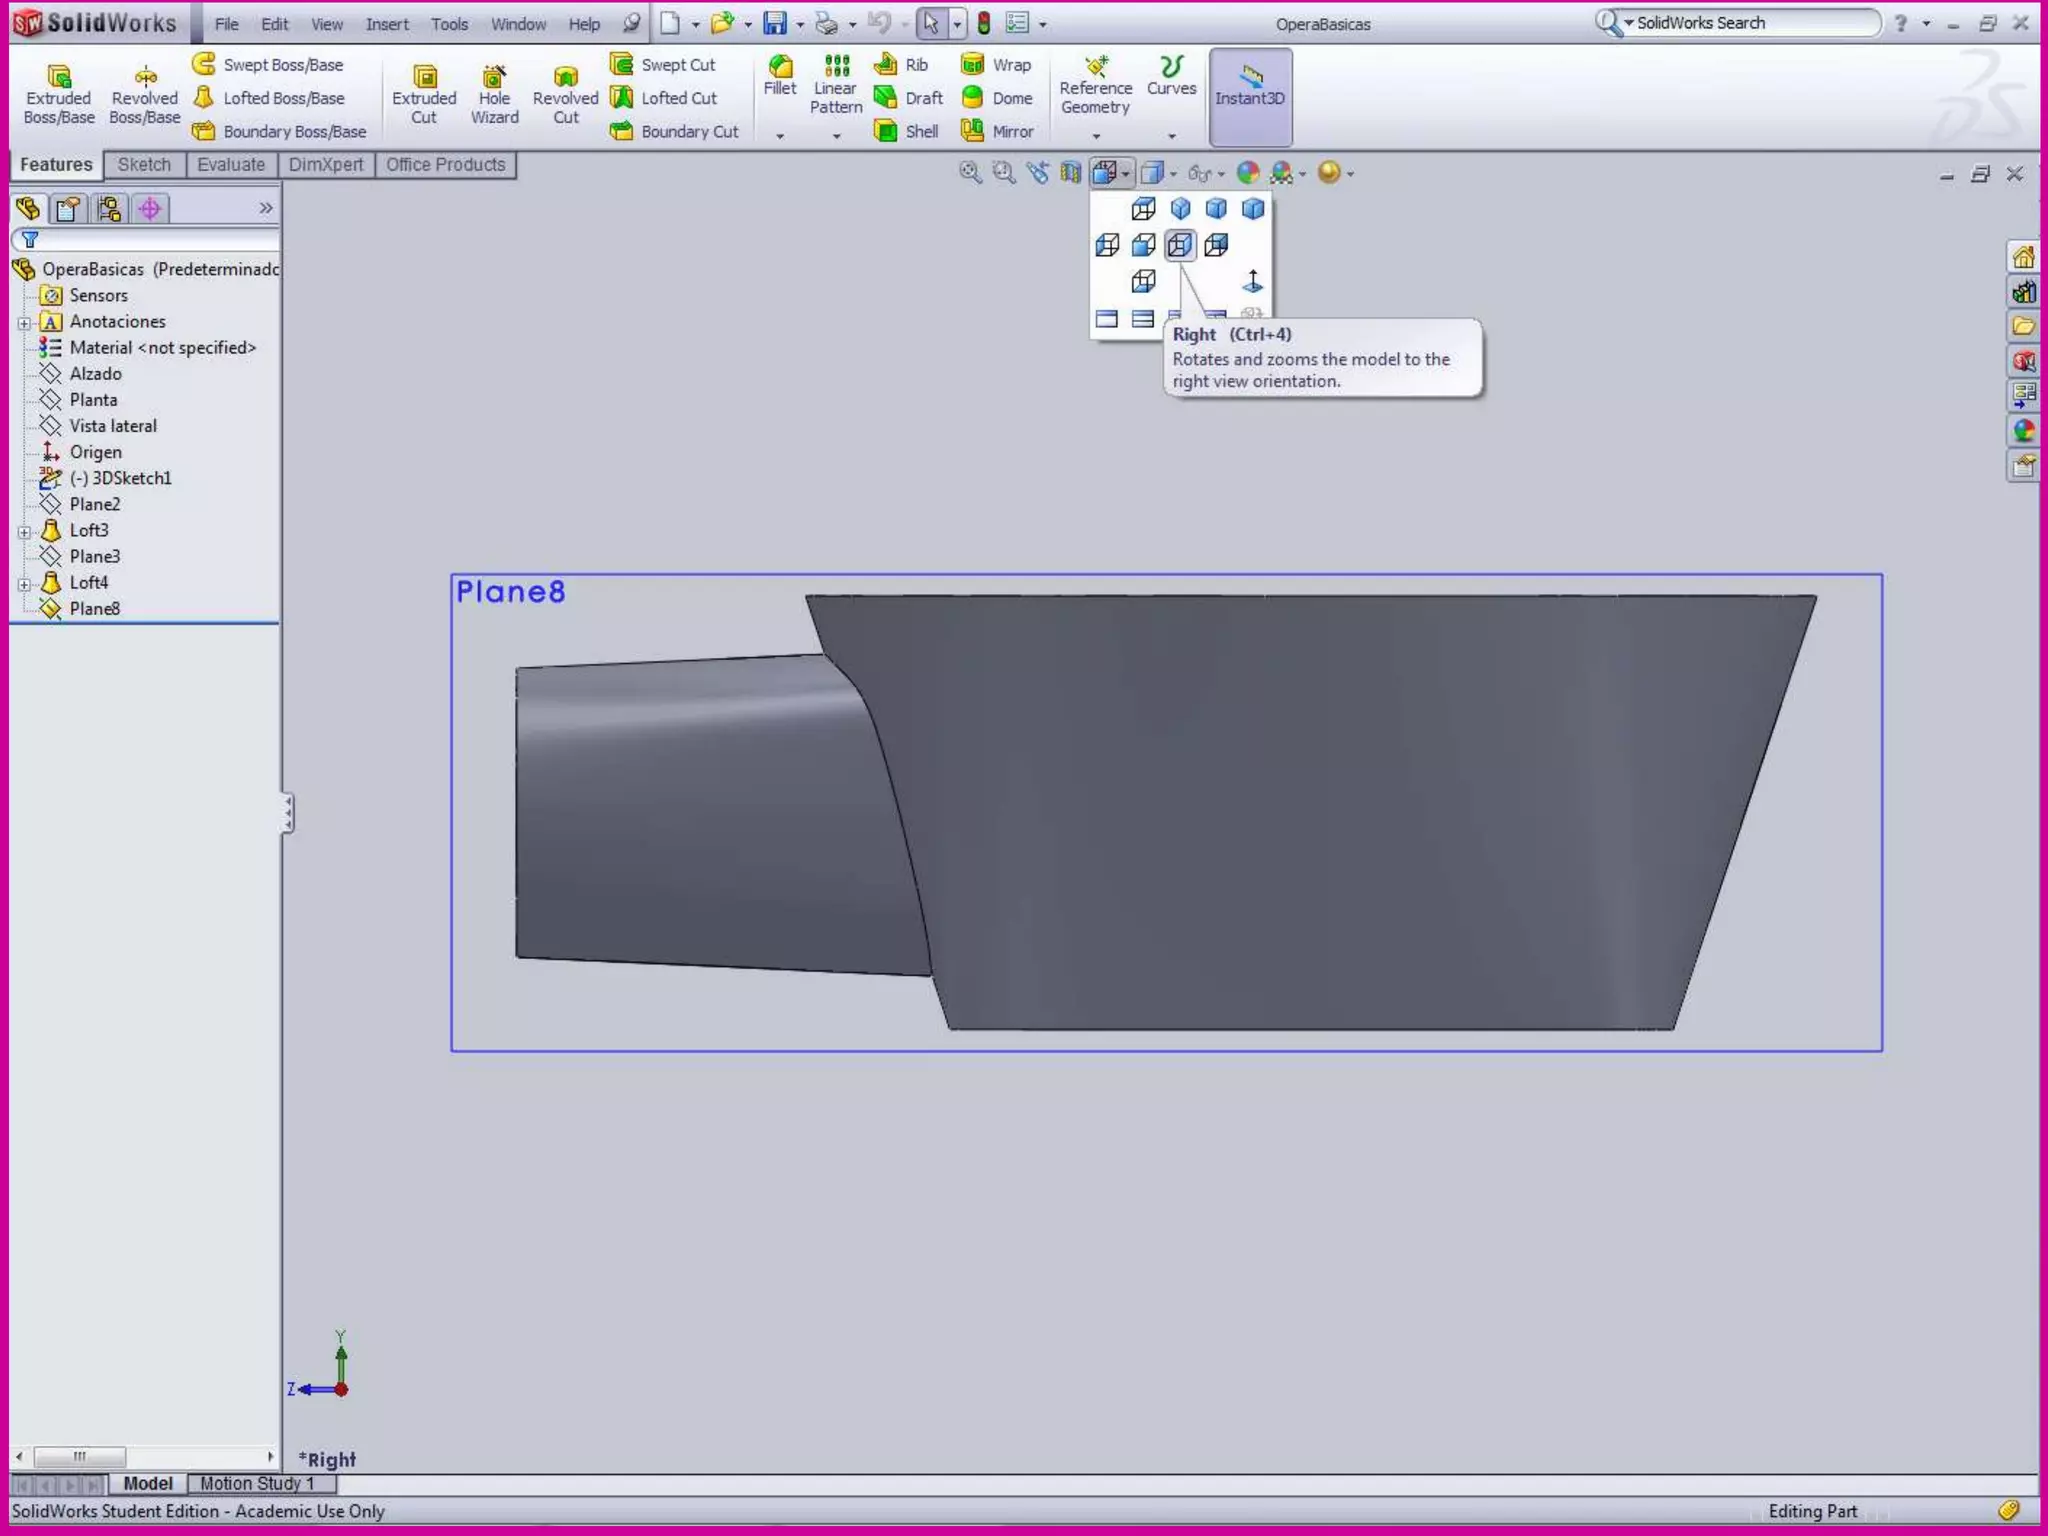
Task: Select the Fillet tool
Action: (780, 76)
